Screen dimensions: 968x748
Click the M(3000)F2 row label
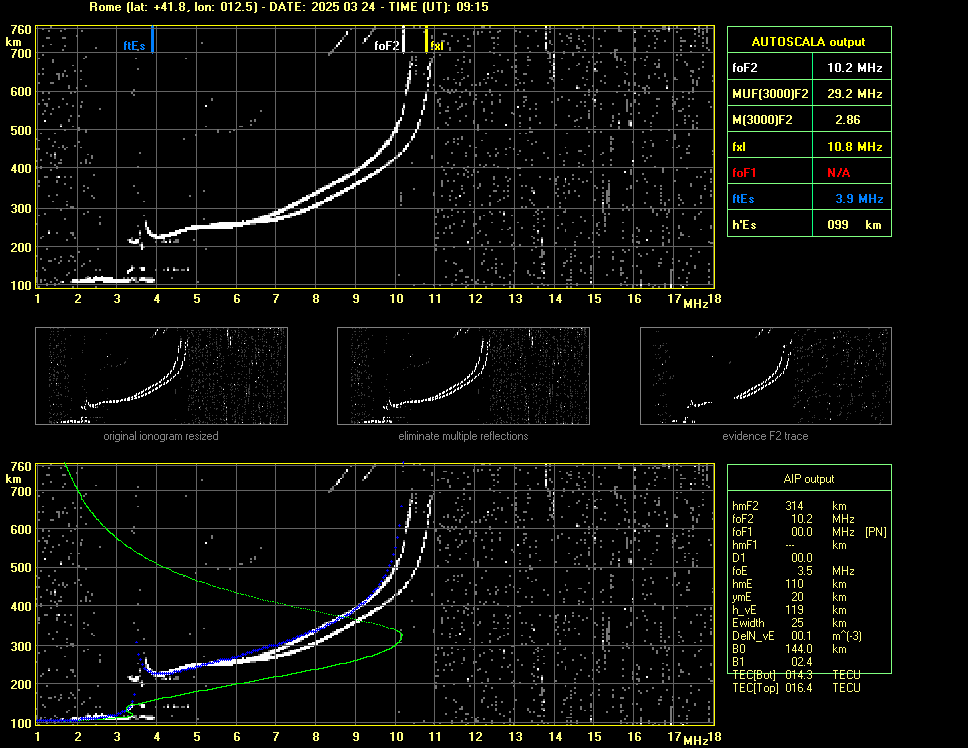point(762,120)
